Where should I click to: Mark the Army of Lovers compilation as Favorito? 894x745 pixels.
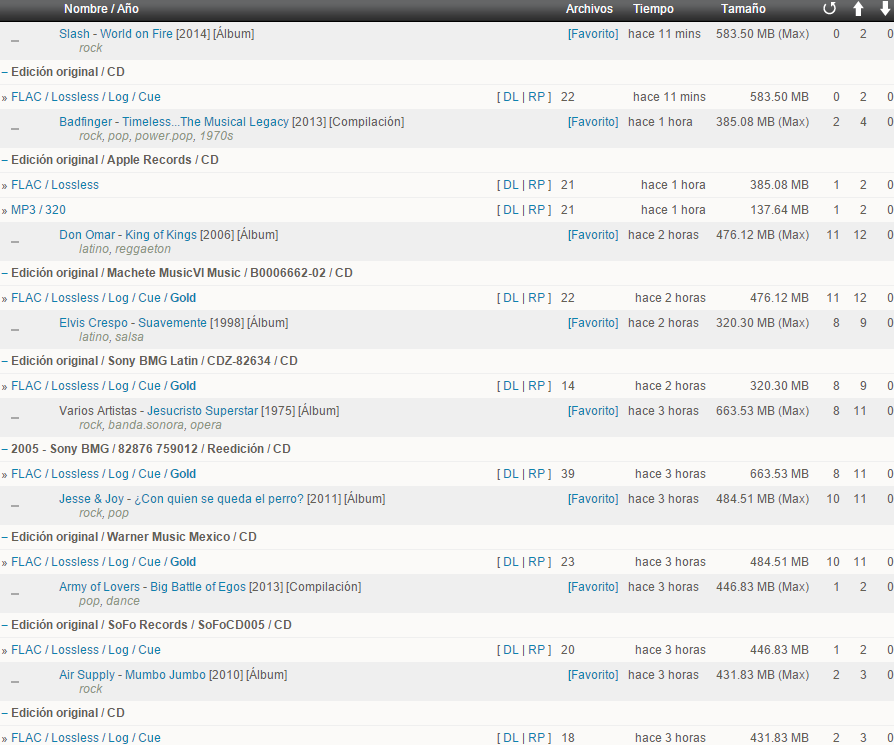point(595,587)
